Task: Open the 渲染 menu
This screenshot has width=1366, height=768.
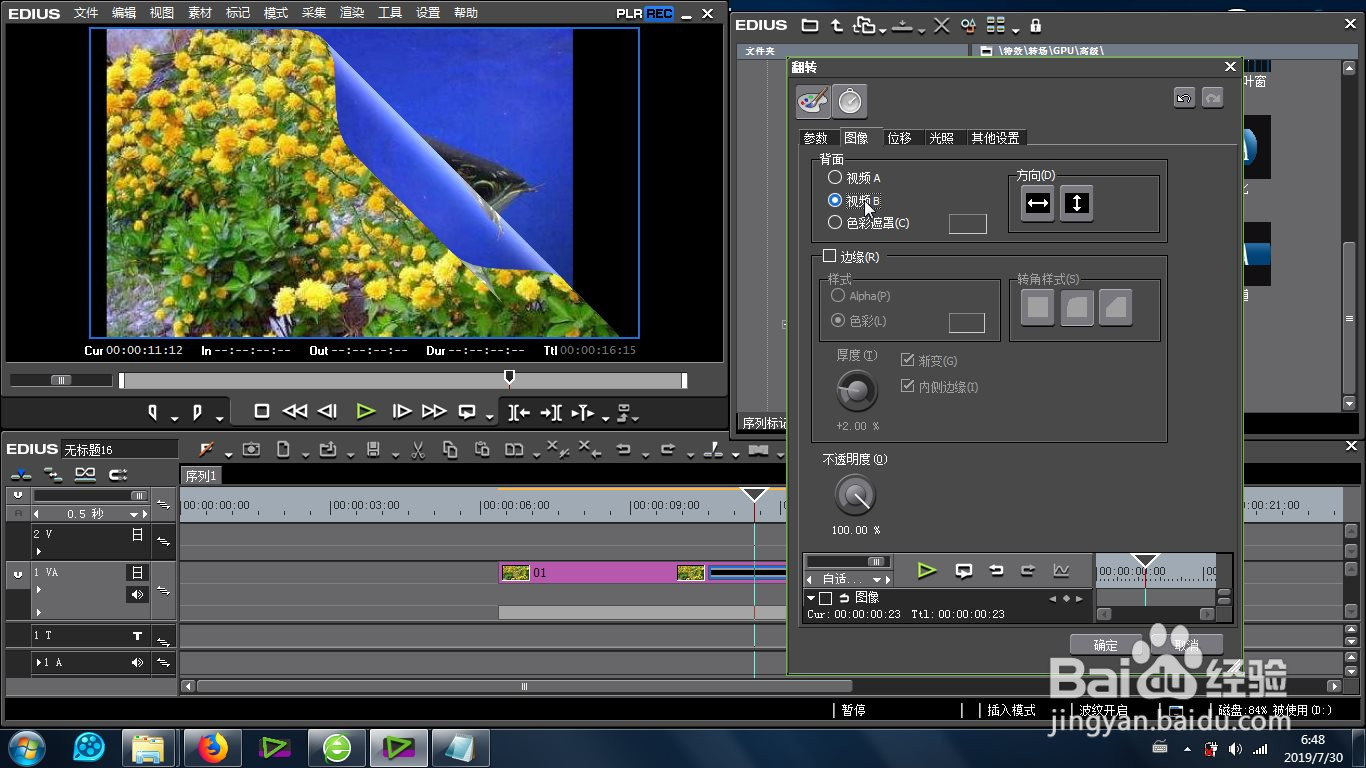Action: 352,13
